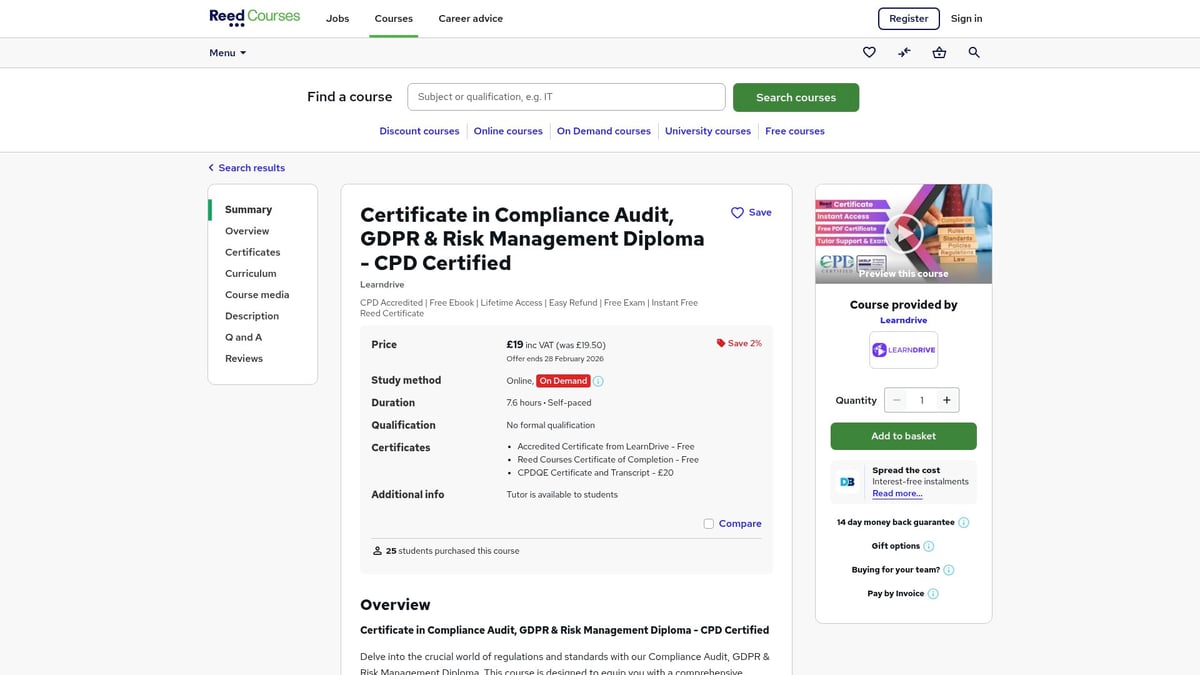
Task: Open the shopping basket icon
Action: click(939, 52)
